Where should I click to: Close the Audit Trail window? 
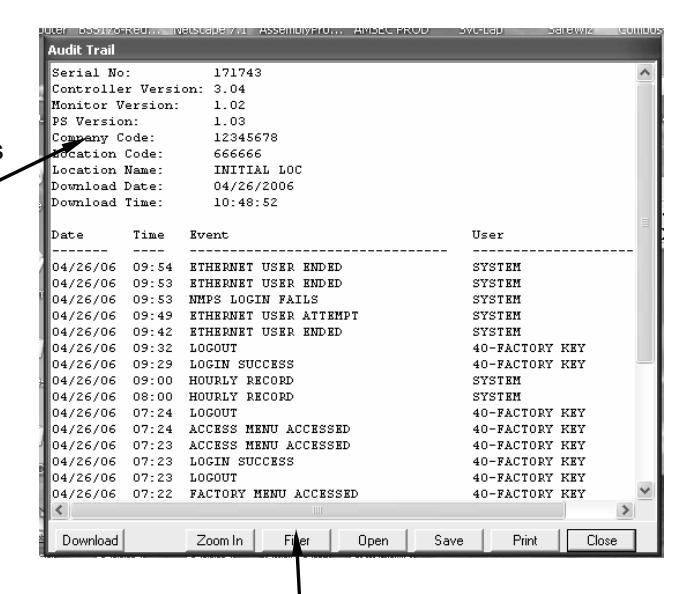pyautogui.click(x=601, y=541)
